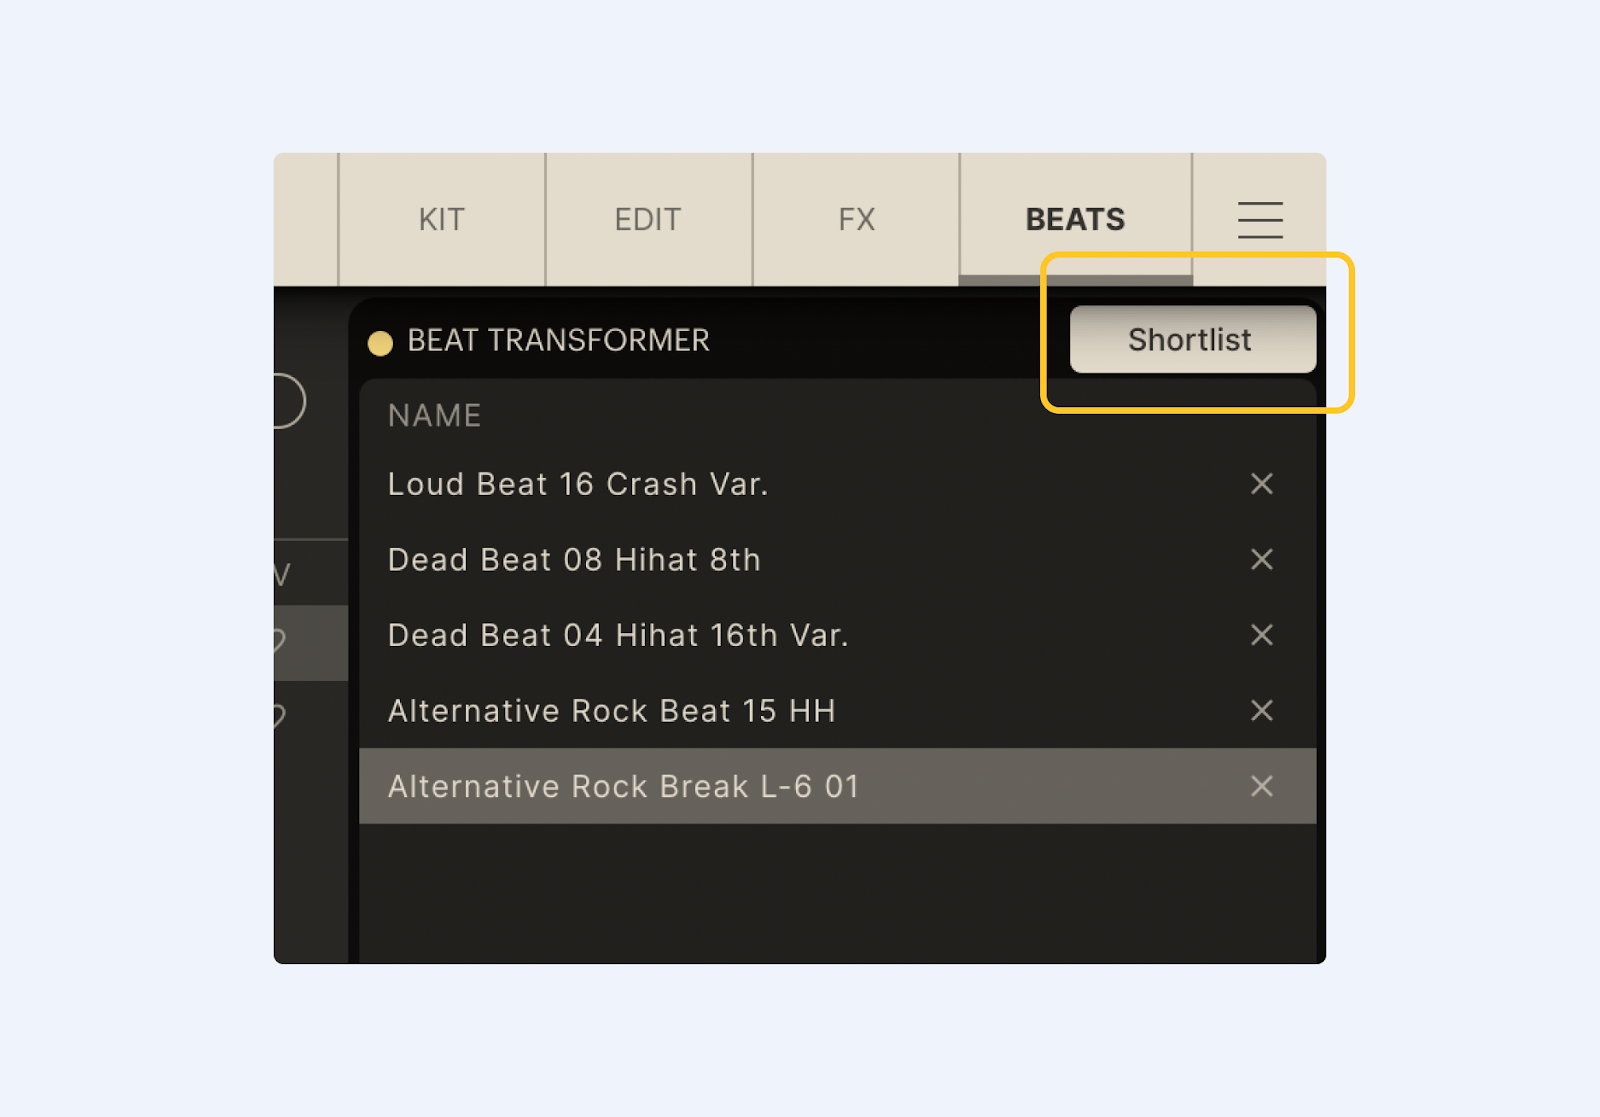Toggle the Shortlist view off
This screenshot has width=1600, height=1117.
click(x=1192, y=340)
